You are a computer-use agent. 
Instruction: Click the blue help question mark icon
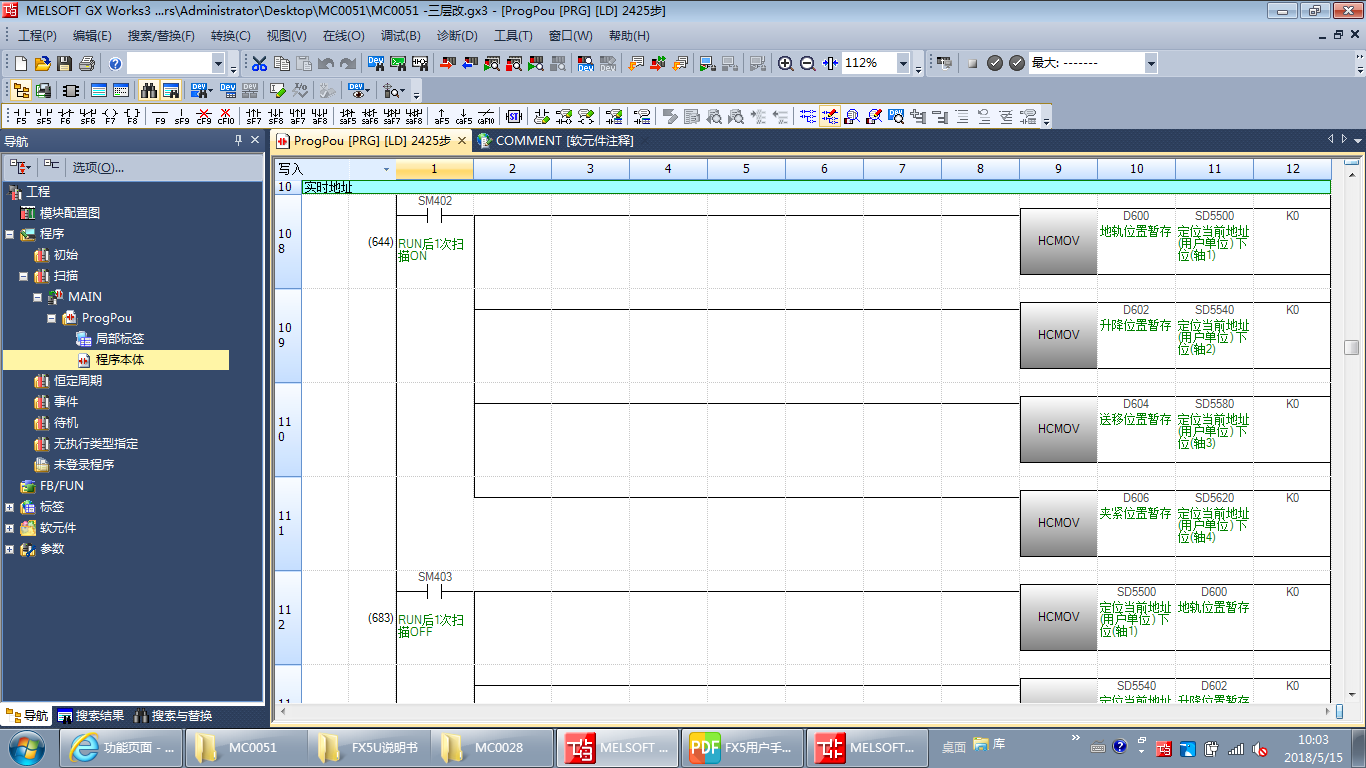pos(115,63)
